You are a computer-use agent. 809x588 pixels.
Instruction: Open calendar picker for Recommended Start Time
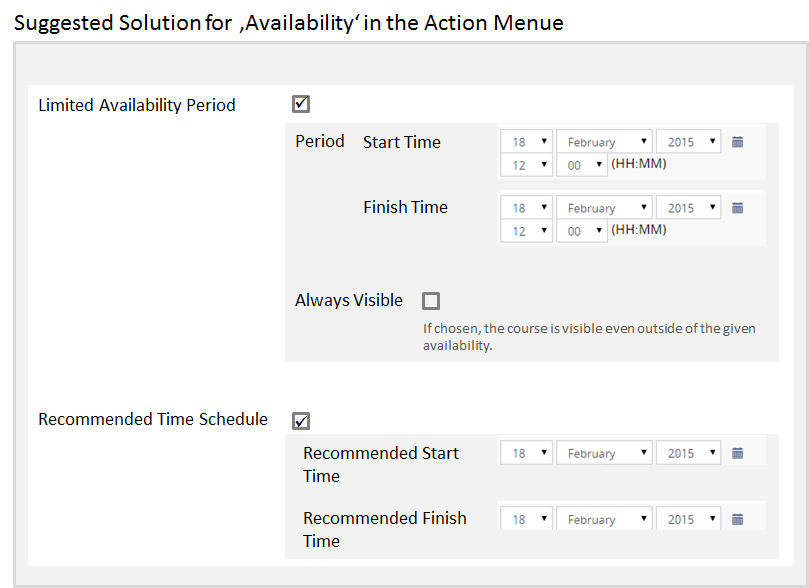coord(738,453)
